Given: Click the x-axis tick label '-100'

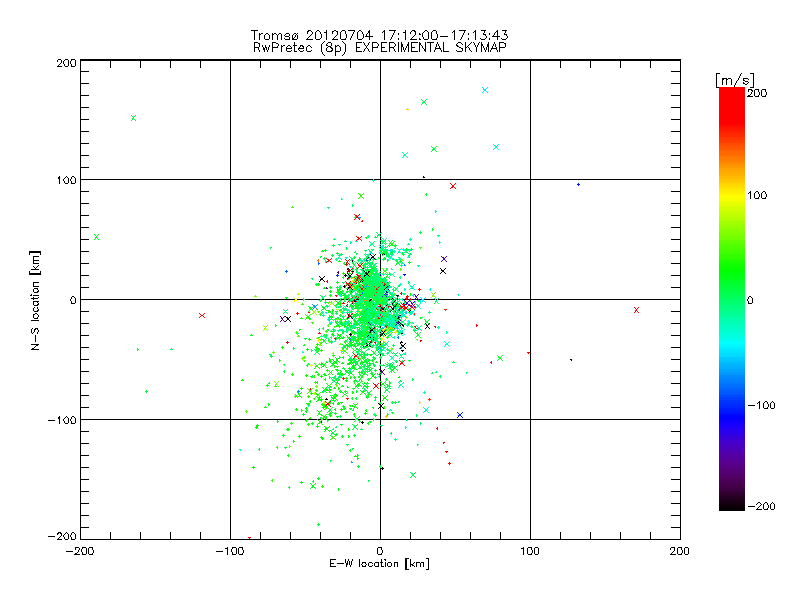Looking at the screenshot, I should click(230, 551).
